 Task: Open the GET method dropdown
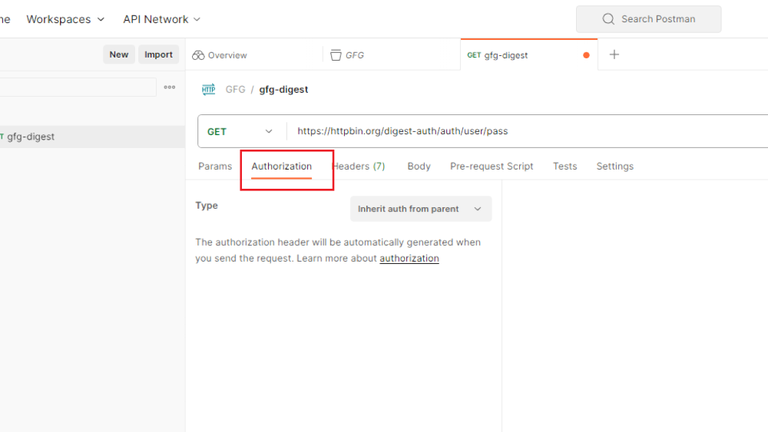(240, 131)
